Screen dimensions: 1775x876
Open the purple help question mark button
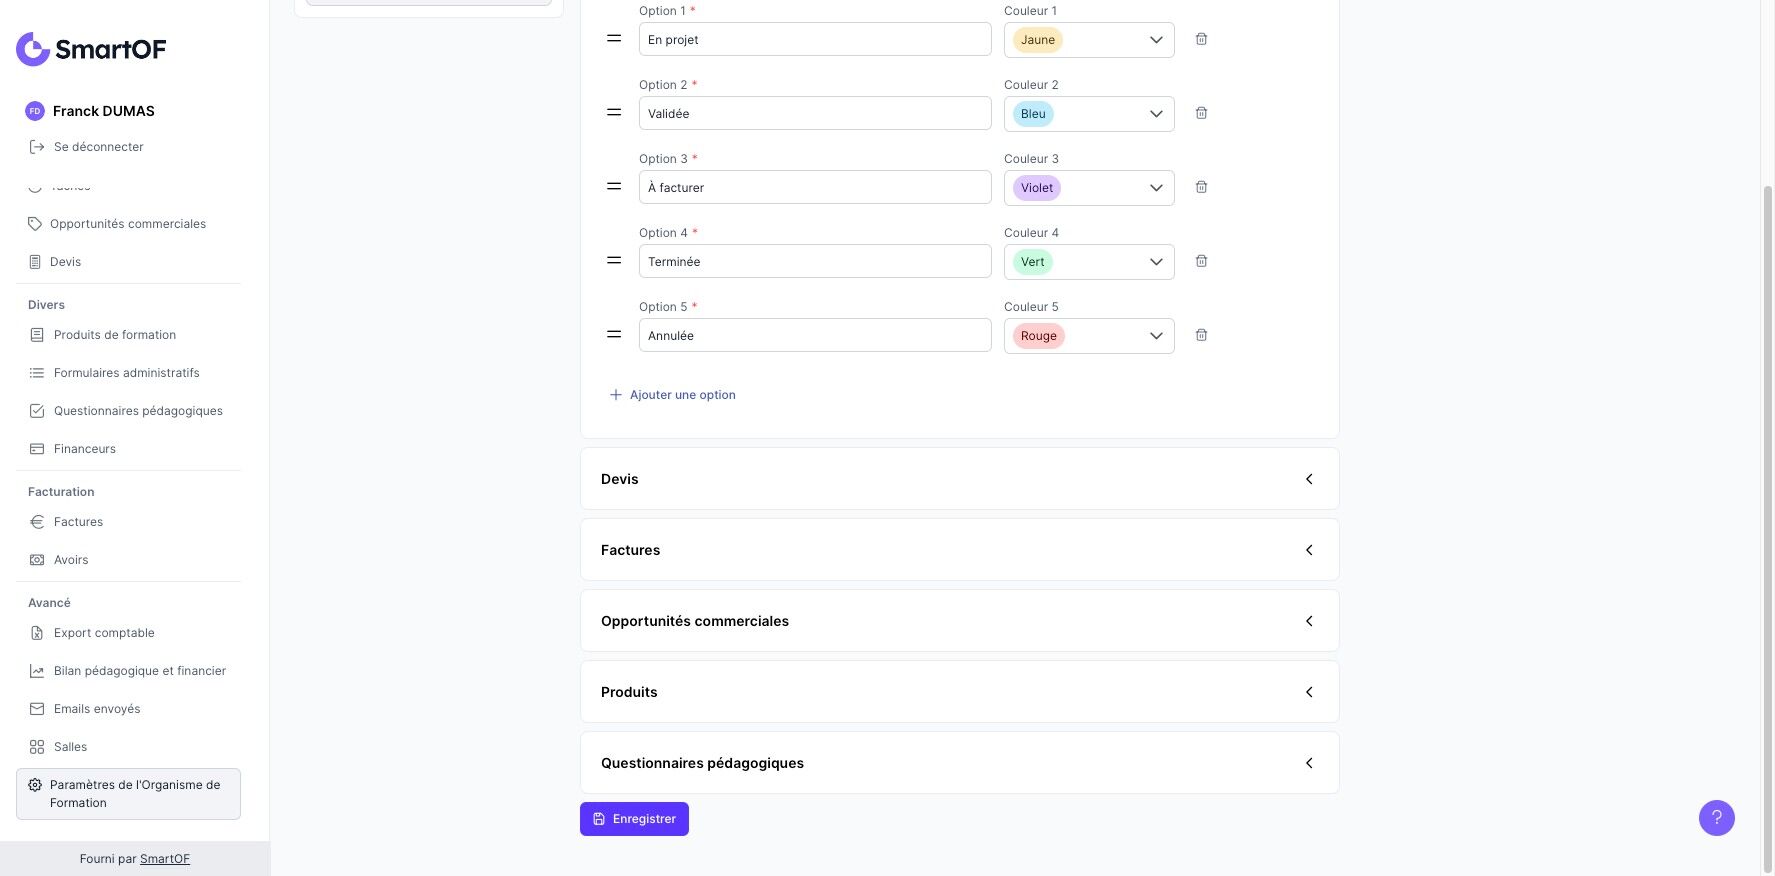click(x=1716, y=818)
